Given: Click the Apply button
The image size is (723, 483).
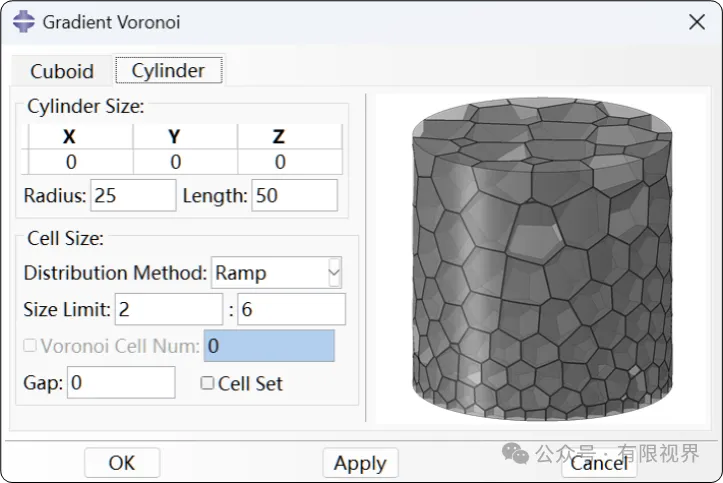Looking at the screenshot, I should [360, 463].
